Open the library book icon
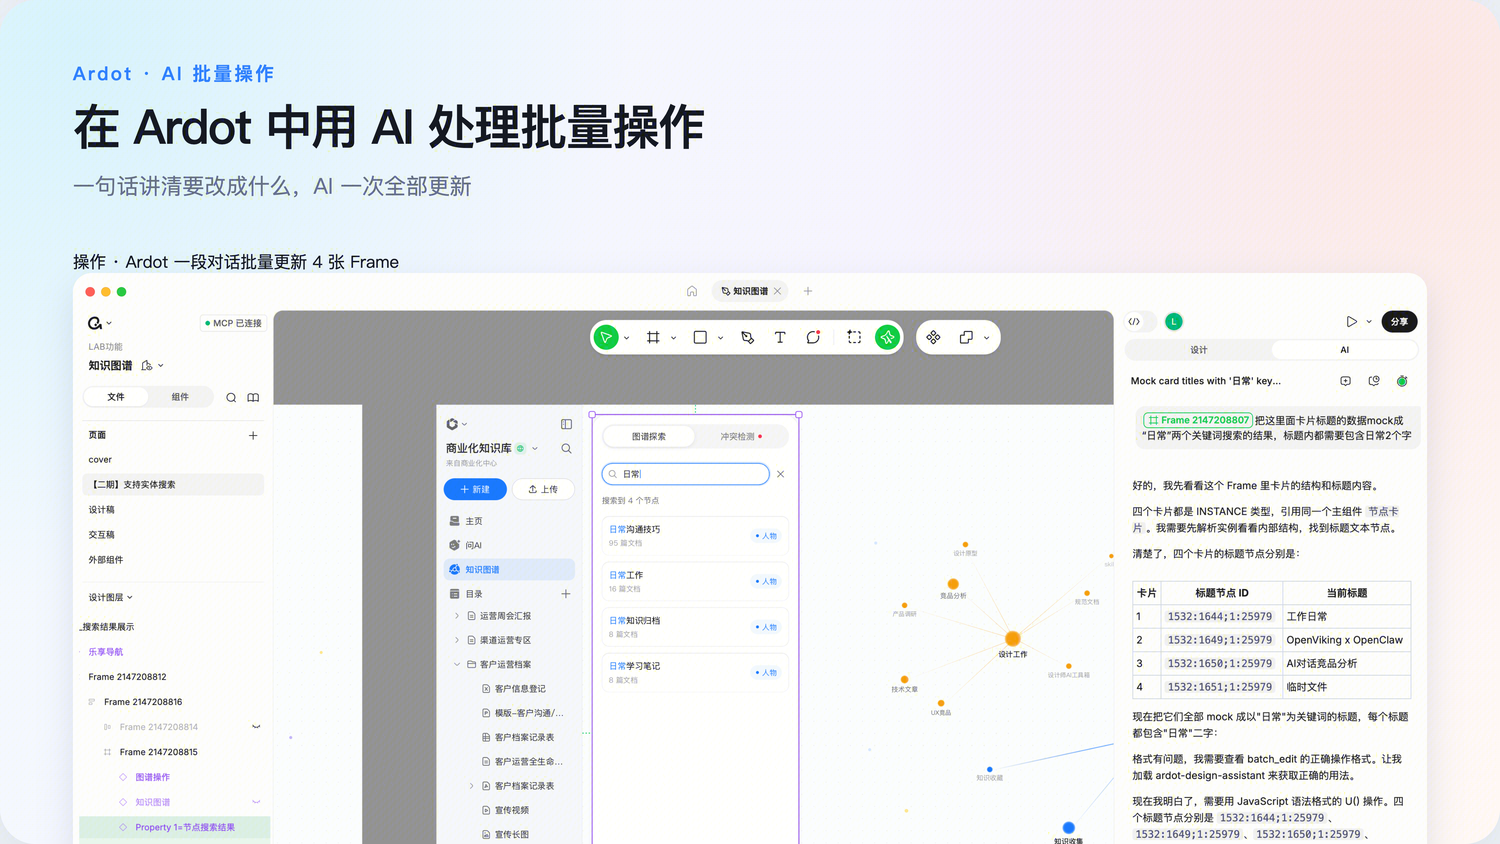1500x844 pixels. coord(253,397)
